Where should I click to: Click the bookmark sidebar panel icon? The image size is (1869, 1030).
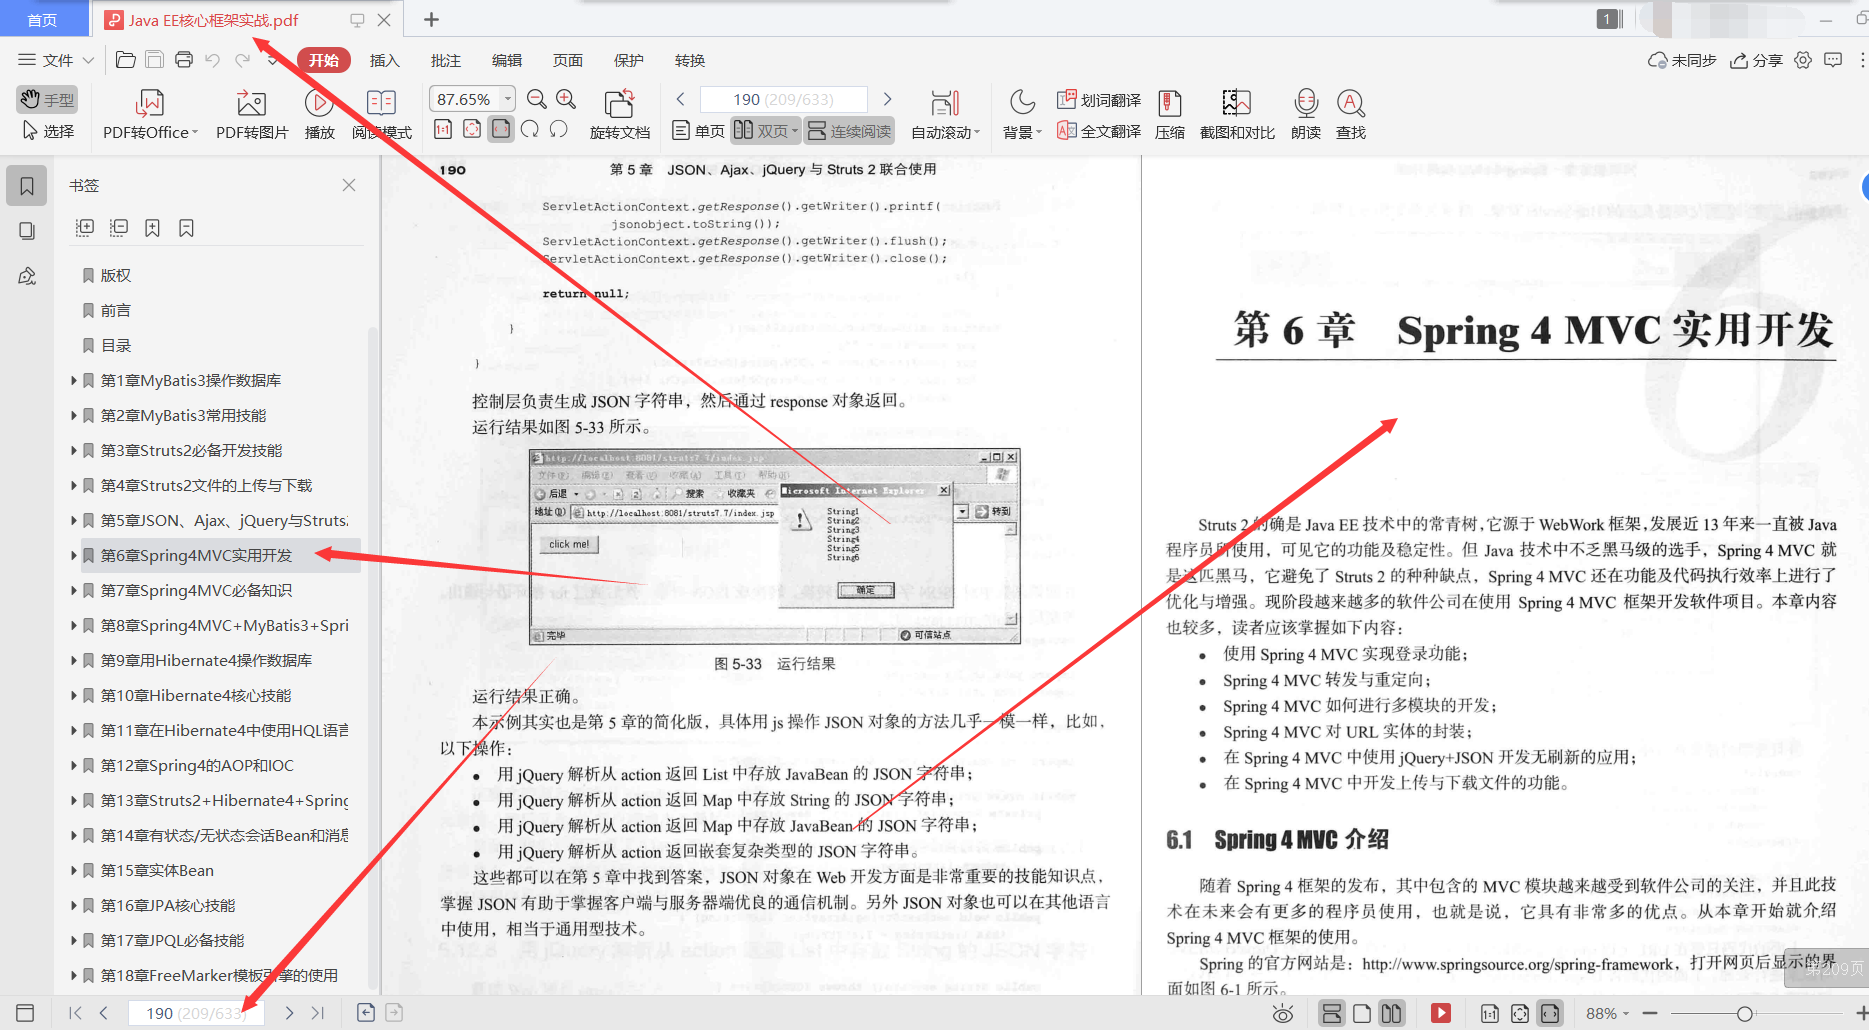click(27, 186)
